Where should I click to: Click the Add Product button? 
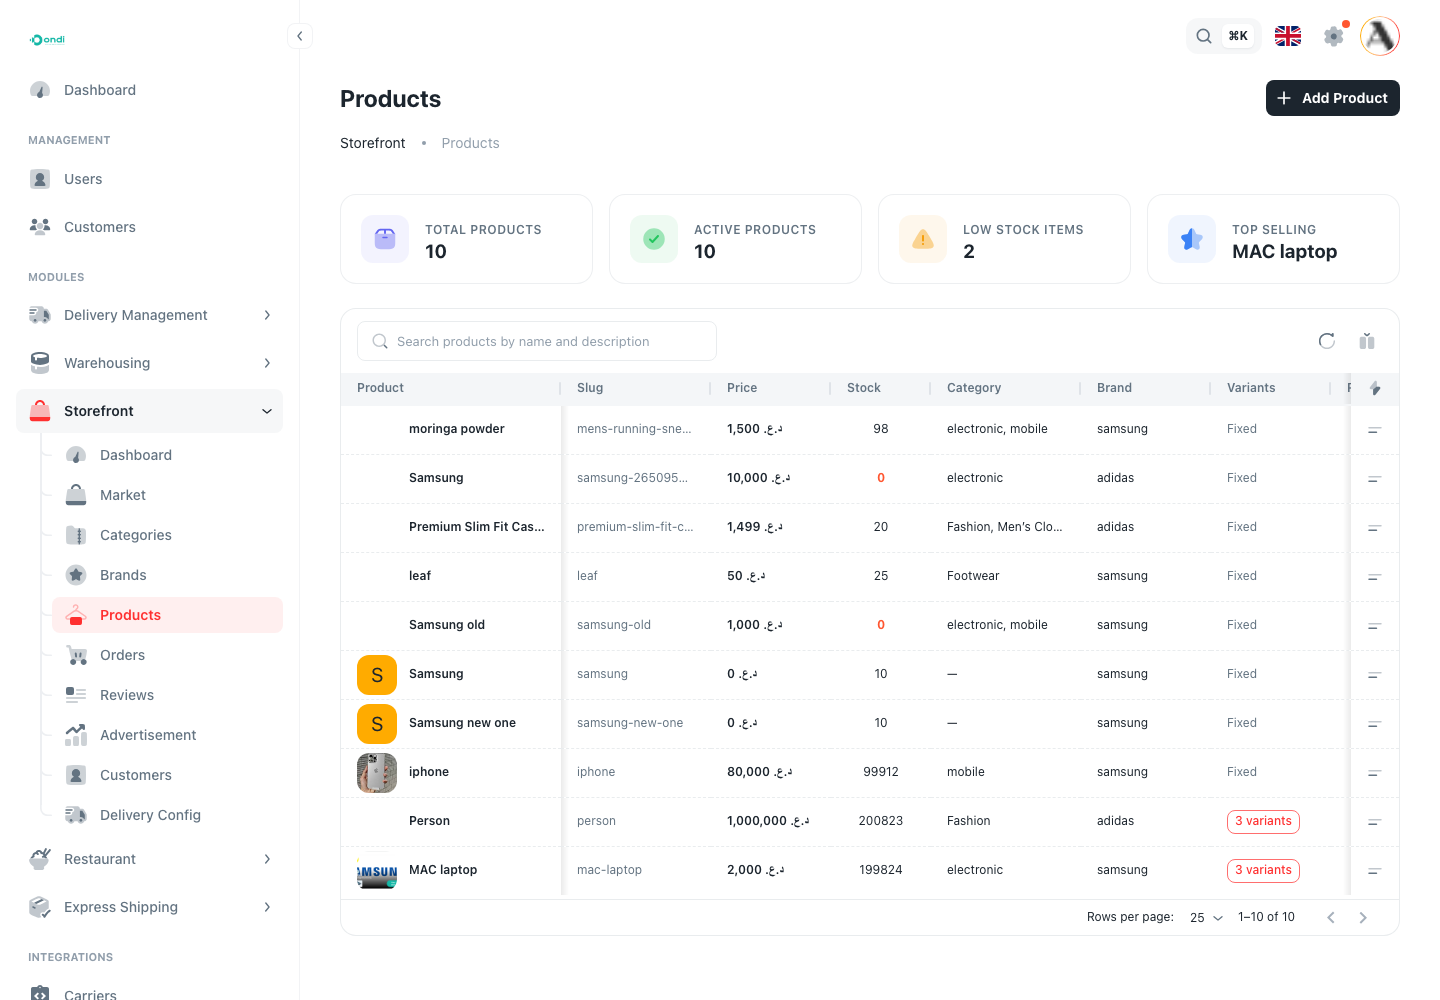1332,98
